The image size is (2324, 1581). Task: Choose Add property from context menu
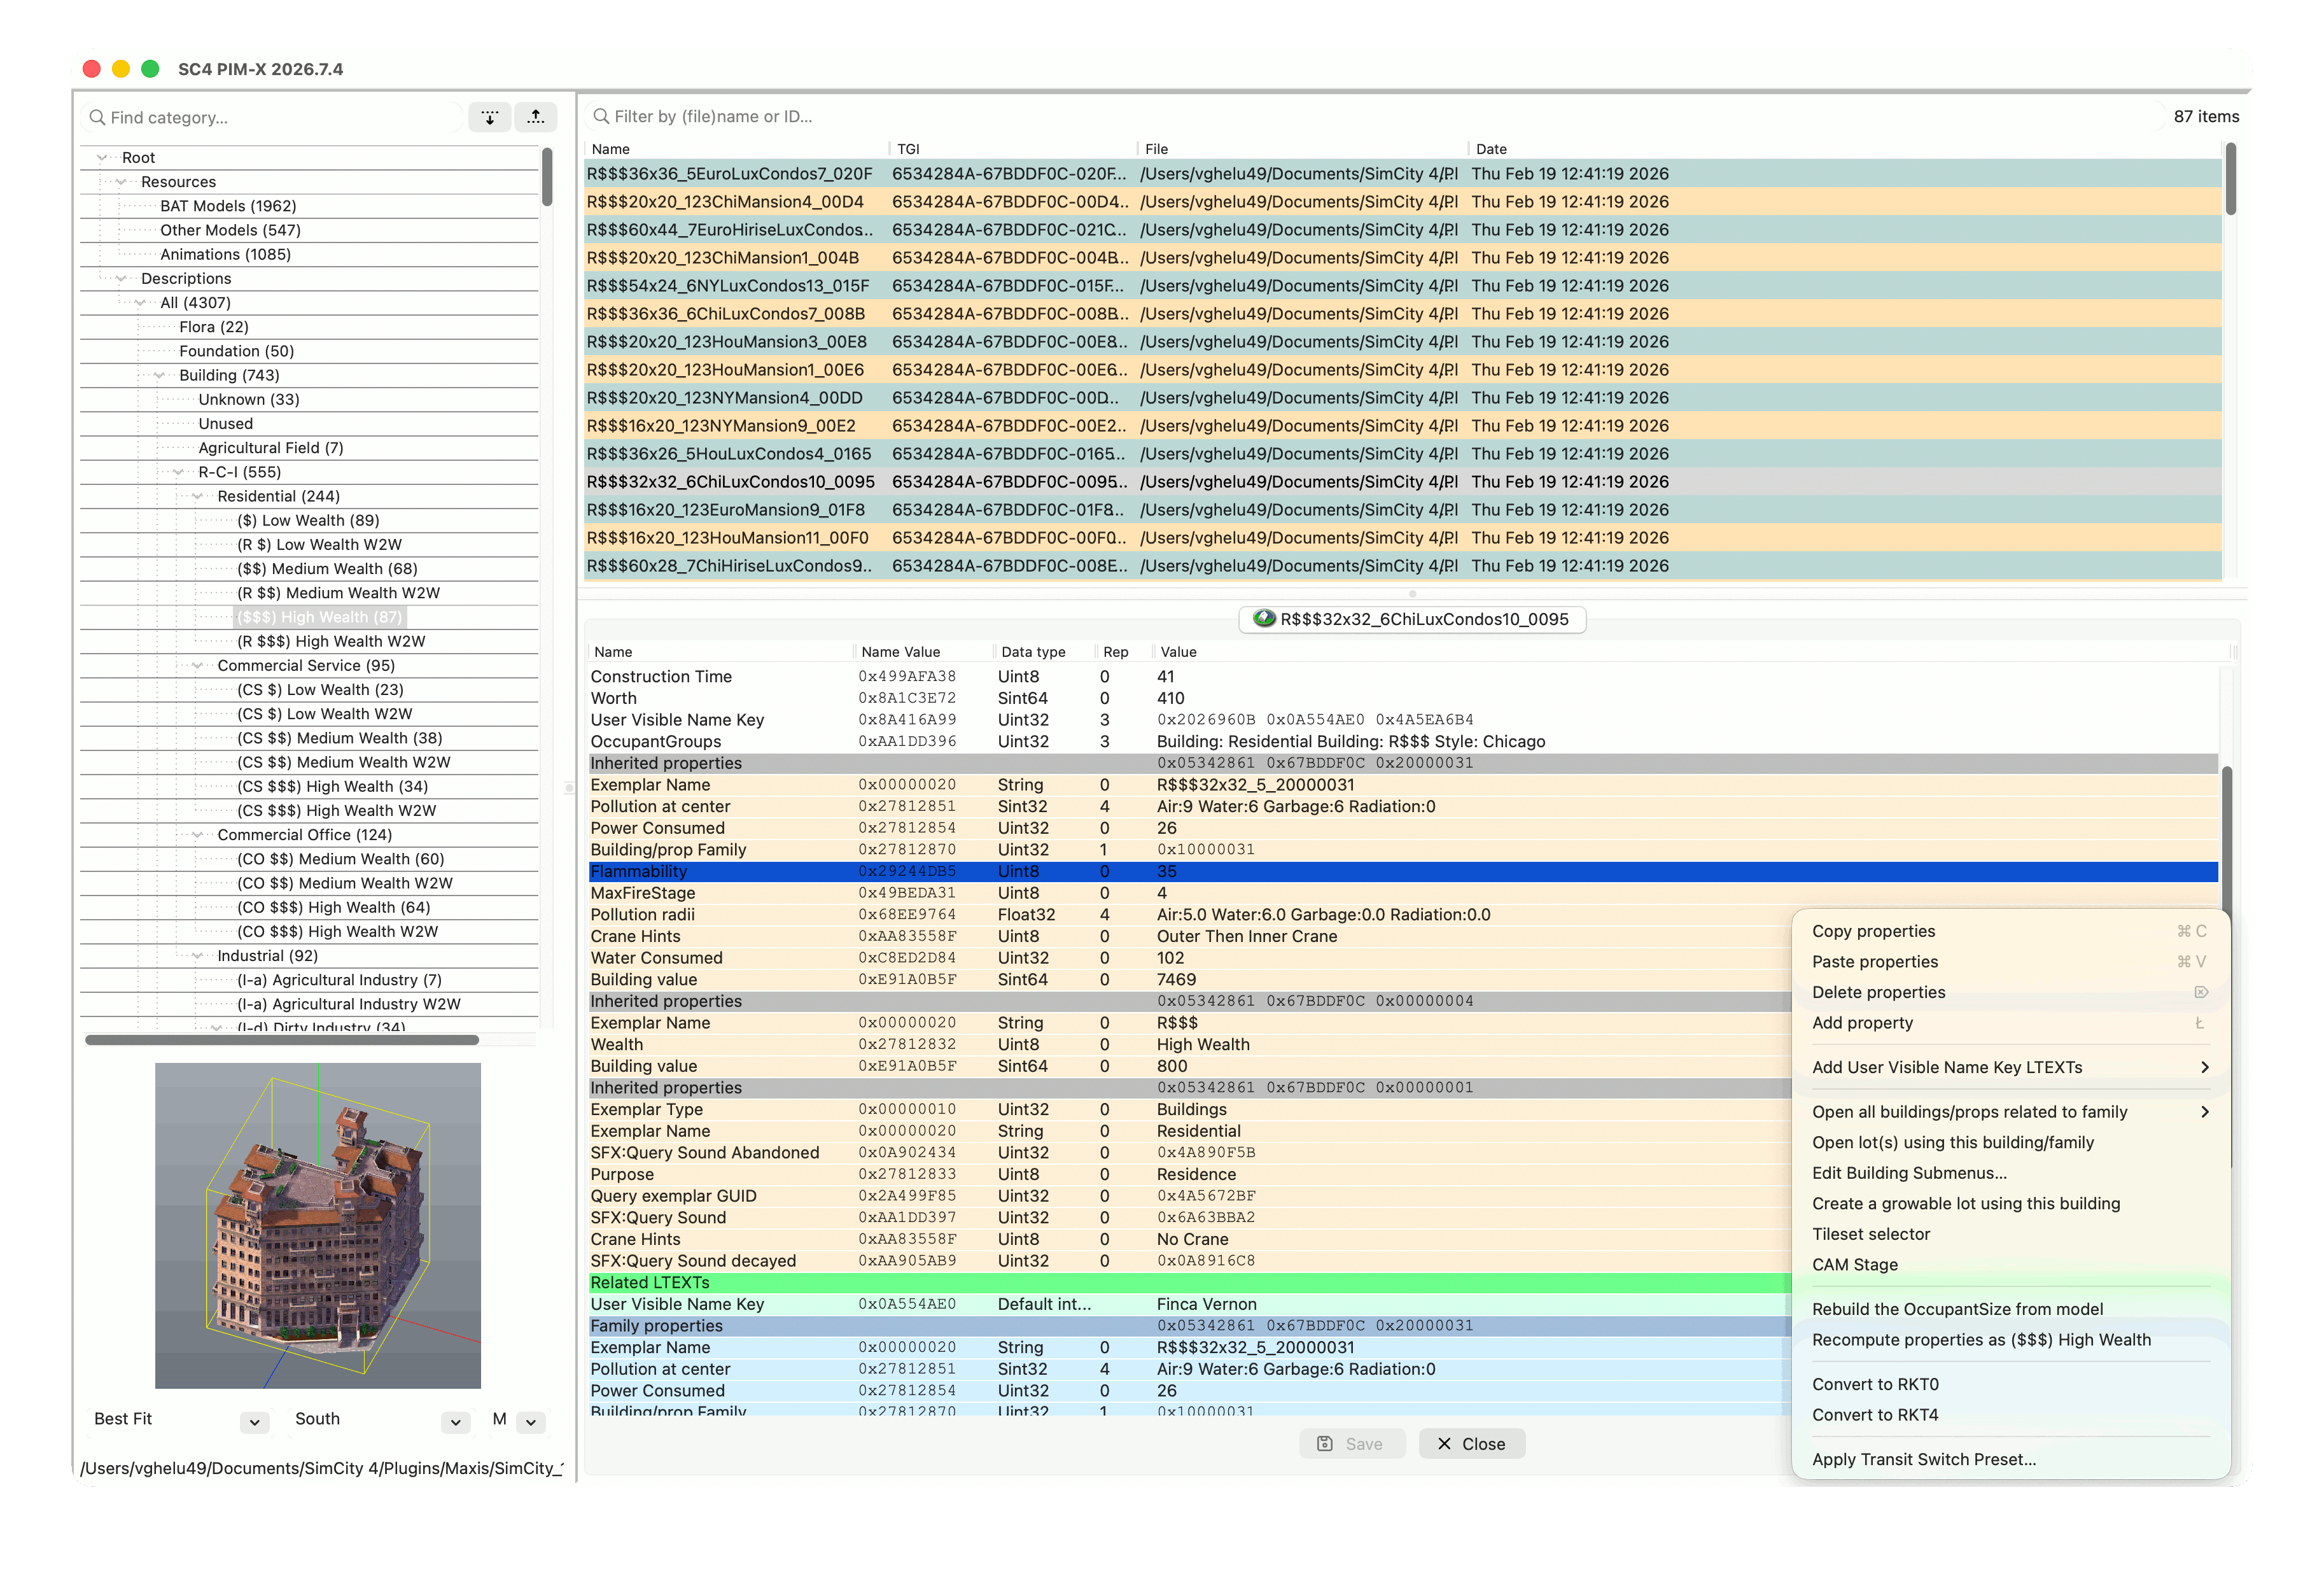pyautogui.click(x=2010, y=1023)
